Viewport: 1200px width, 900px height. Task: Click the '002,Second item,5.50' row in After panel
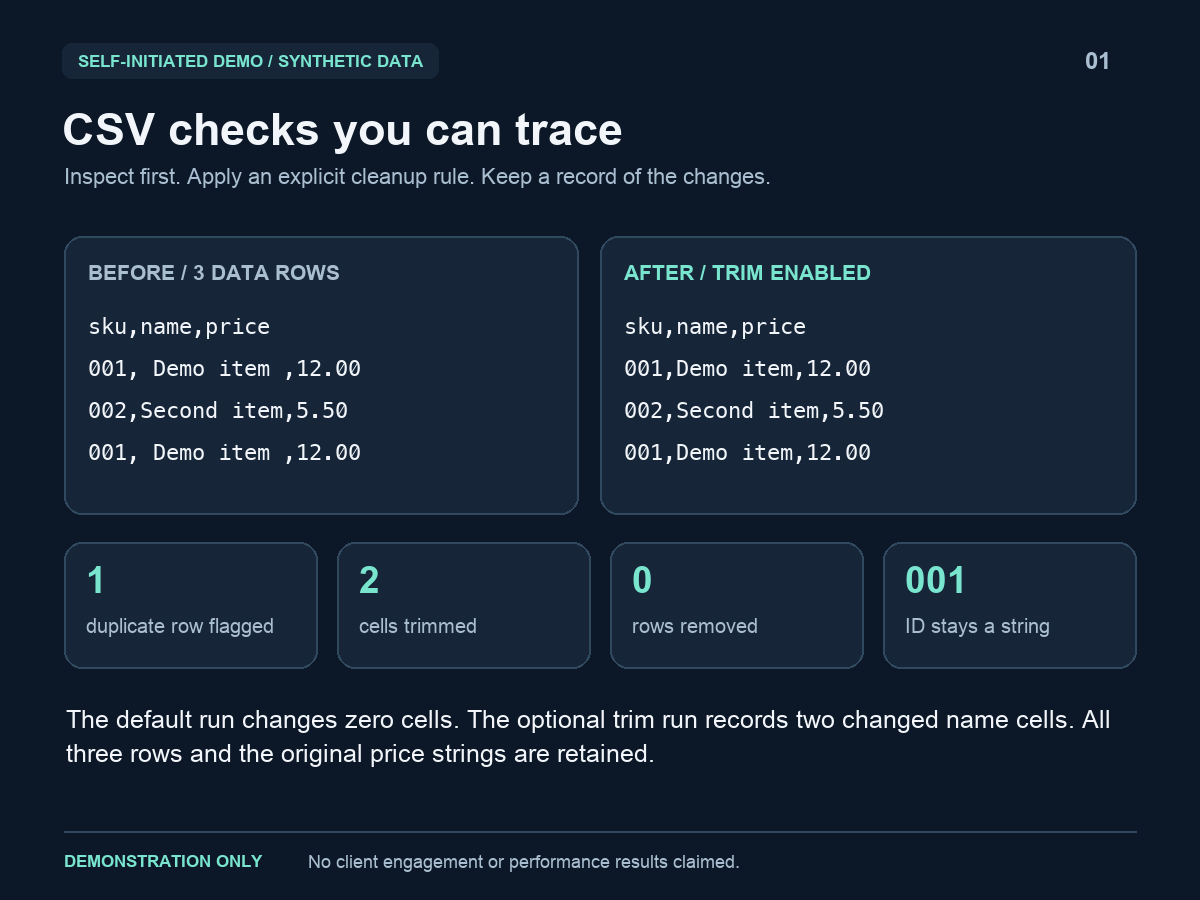(754, 411)
